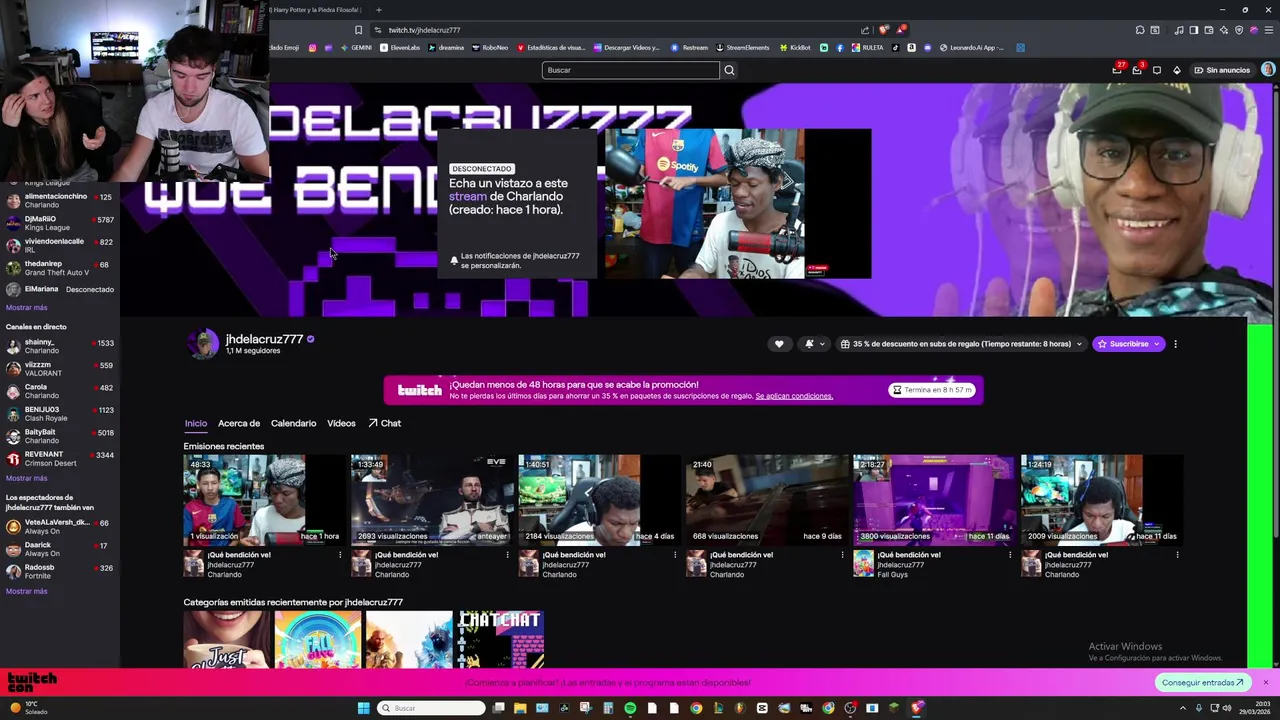Open the Instagram bookmark icon
The width and height of the screenshot is (1280, 720).
pos(312,48)
